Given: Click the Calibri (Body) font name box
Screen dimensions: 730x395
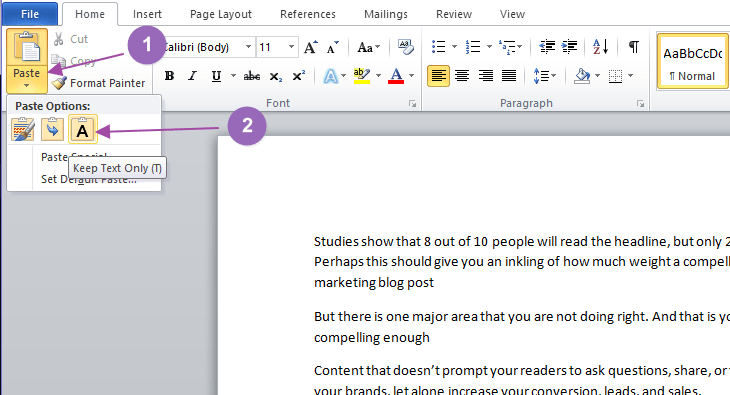Looking at the screenshot, I should pos(203,47).
